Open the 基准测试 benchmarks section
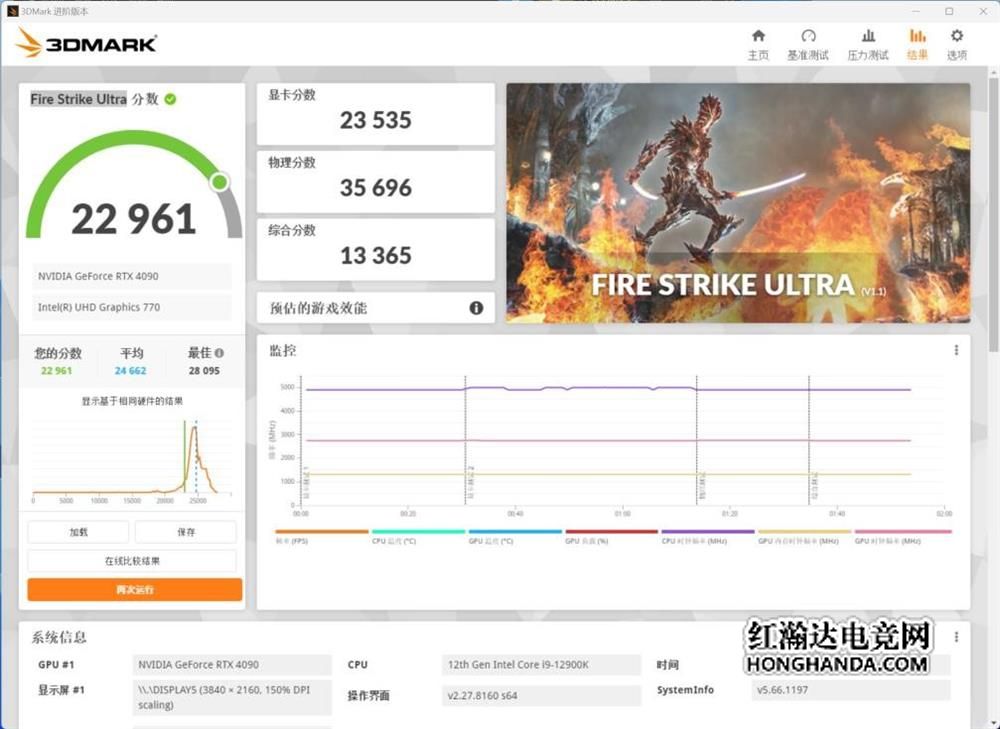 coord(807,45)
